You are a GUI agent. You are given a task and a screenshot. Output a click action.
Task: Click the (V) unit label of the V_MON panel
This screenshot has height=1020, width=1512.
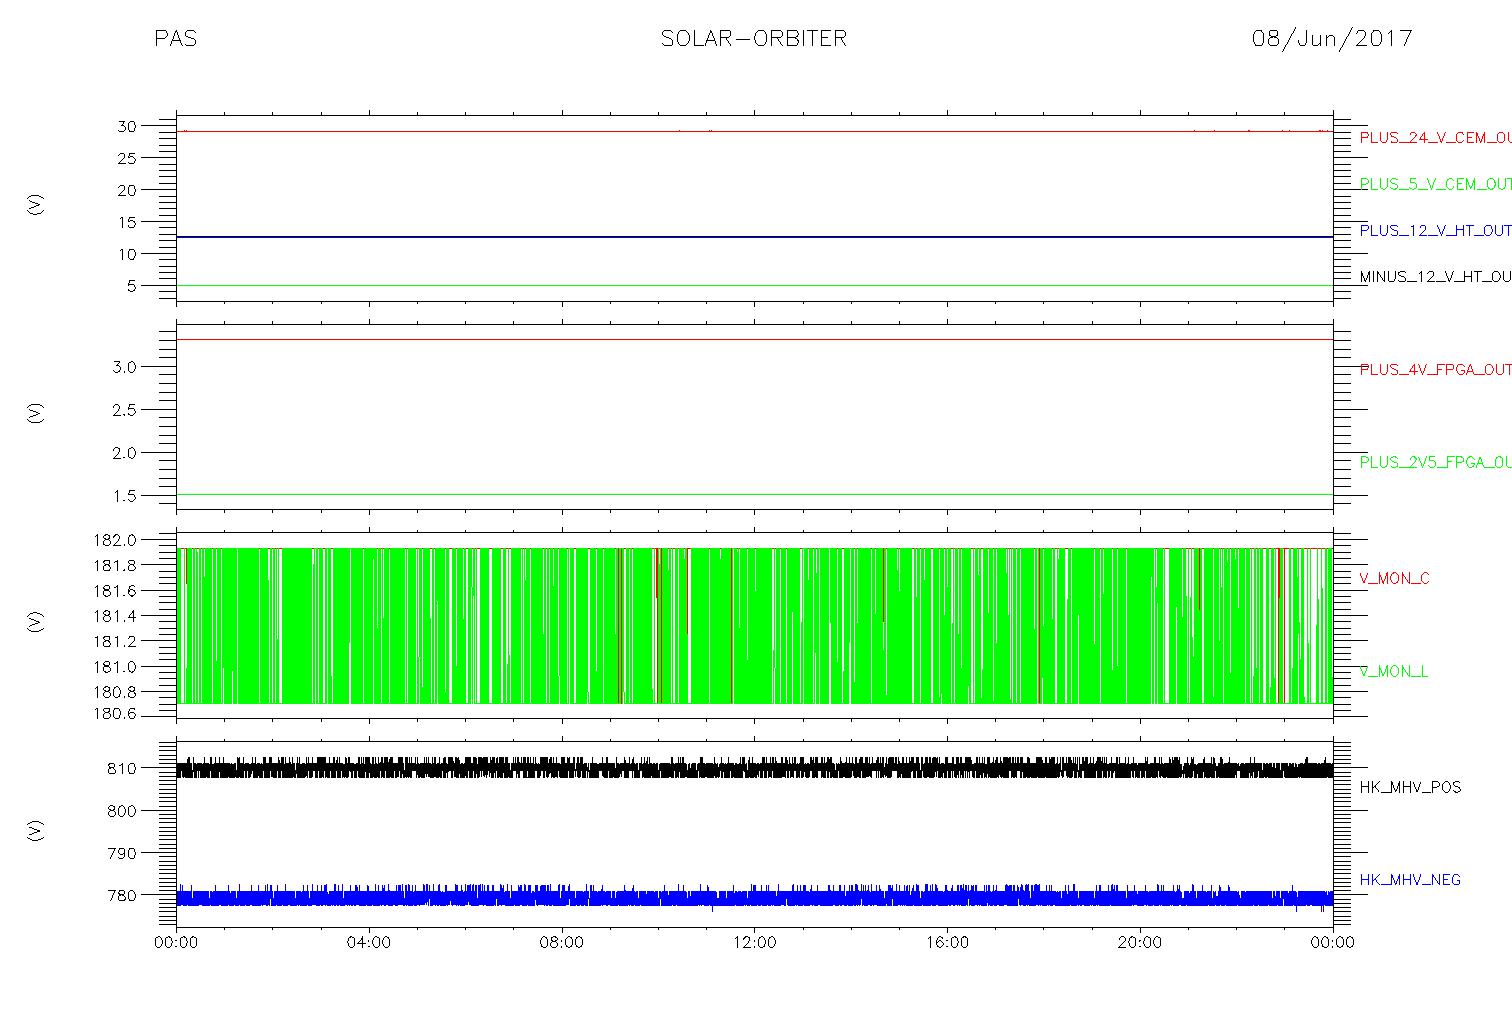coord(35,622)
